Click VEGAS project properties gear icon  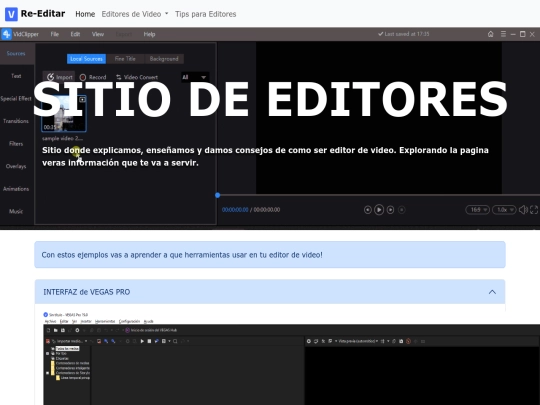click(77, 330)
